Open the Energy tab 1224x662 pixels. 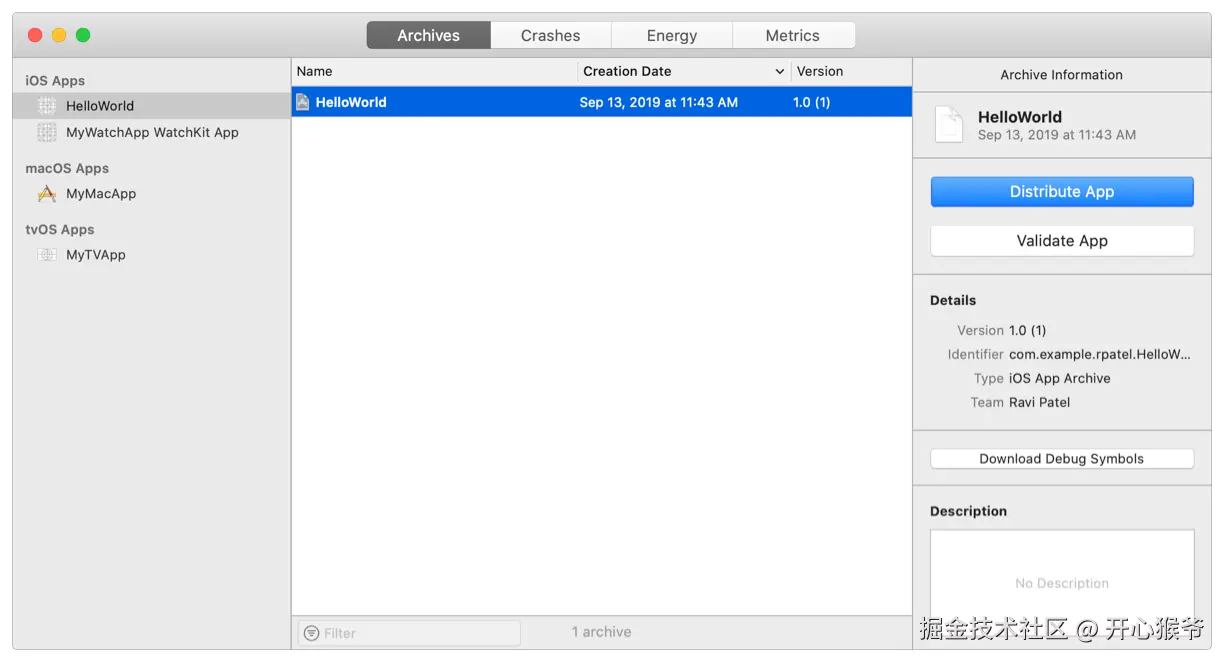(672, 35)
